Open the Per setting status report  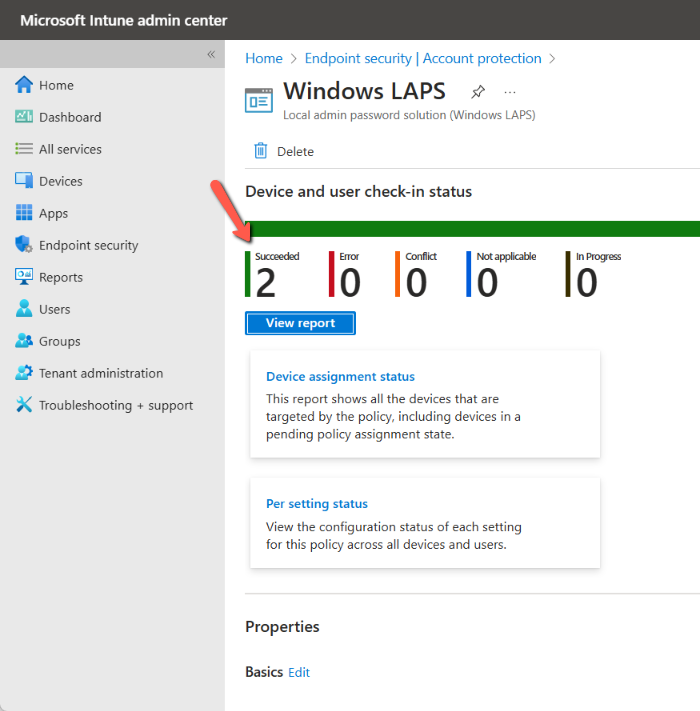pyautogui.click(x=316, y=503)
